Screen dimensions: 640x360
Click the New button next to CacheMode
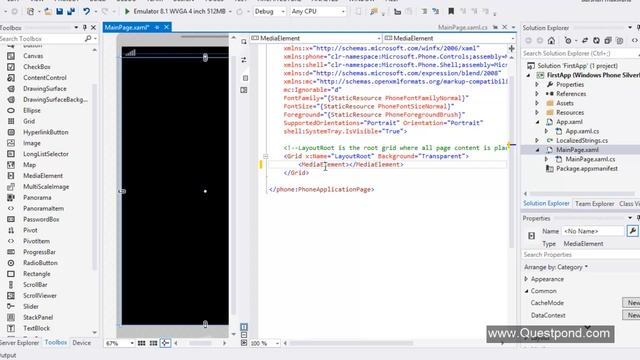click(631, 302)
